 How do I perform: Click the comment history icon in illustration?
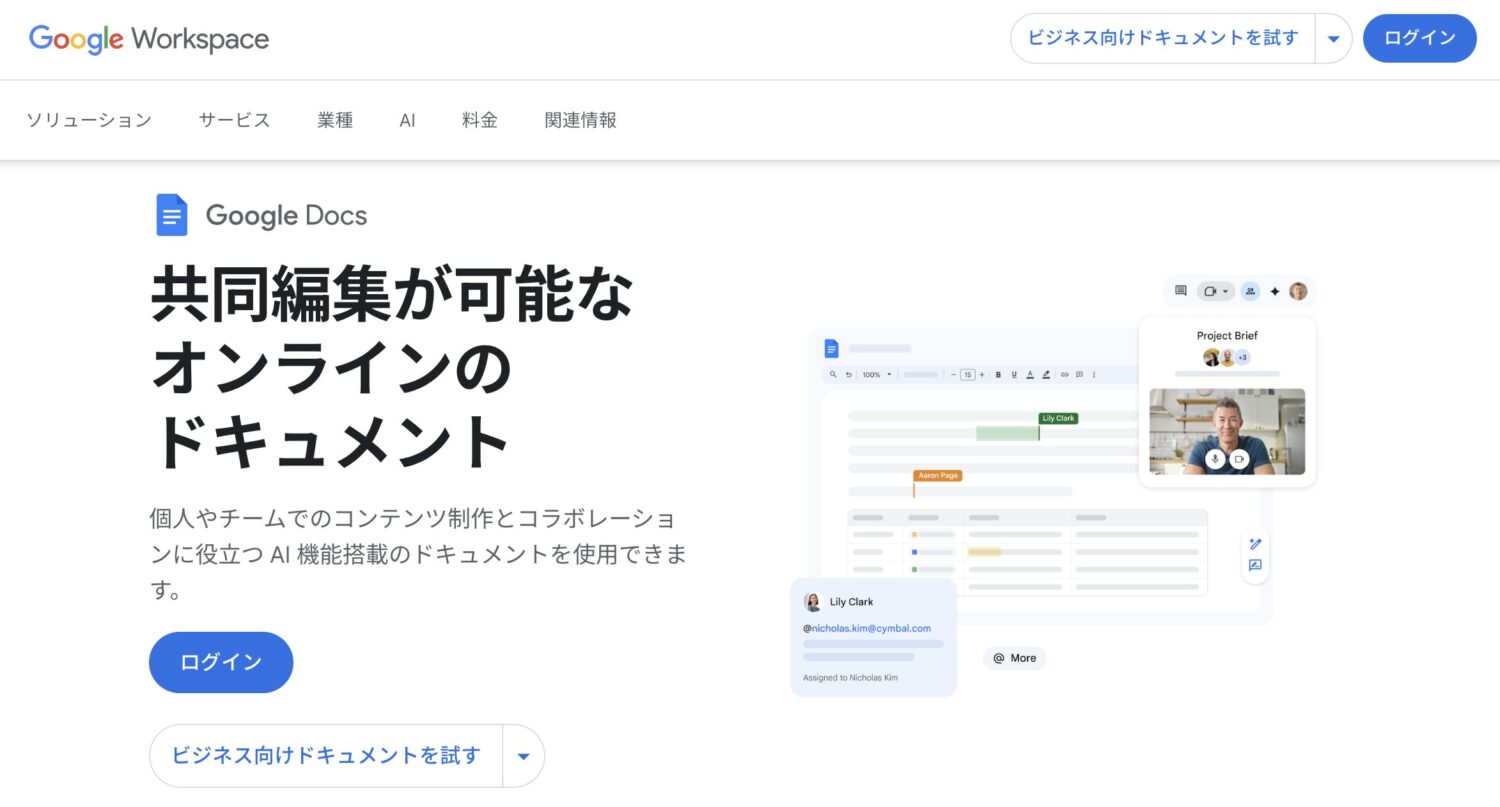pyautogui.click(x=1181, y=291)
